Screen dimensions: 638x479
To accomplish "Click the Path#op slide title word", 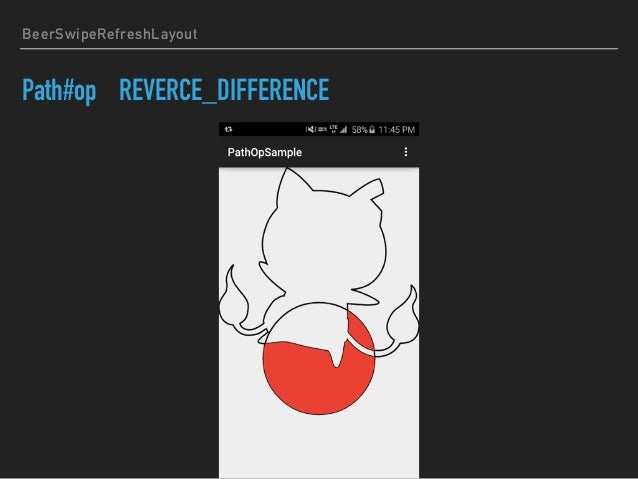I will point(59,90).
